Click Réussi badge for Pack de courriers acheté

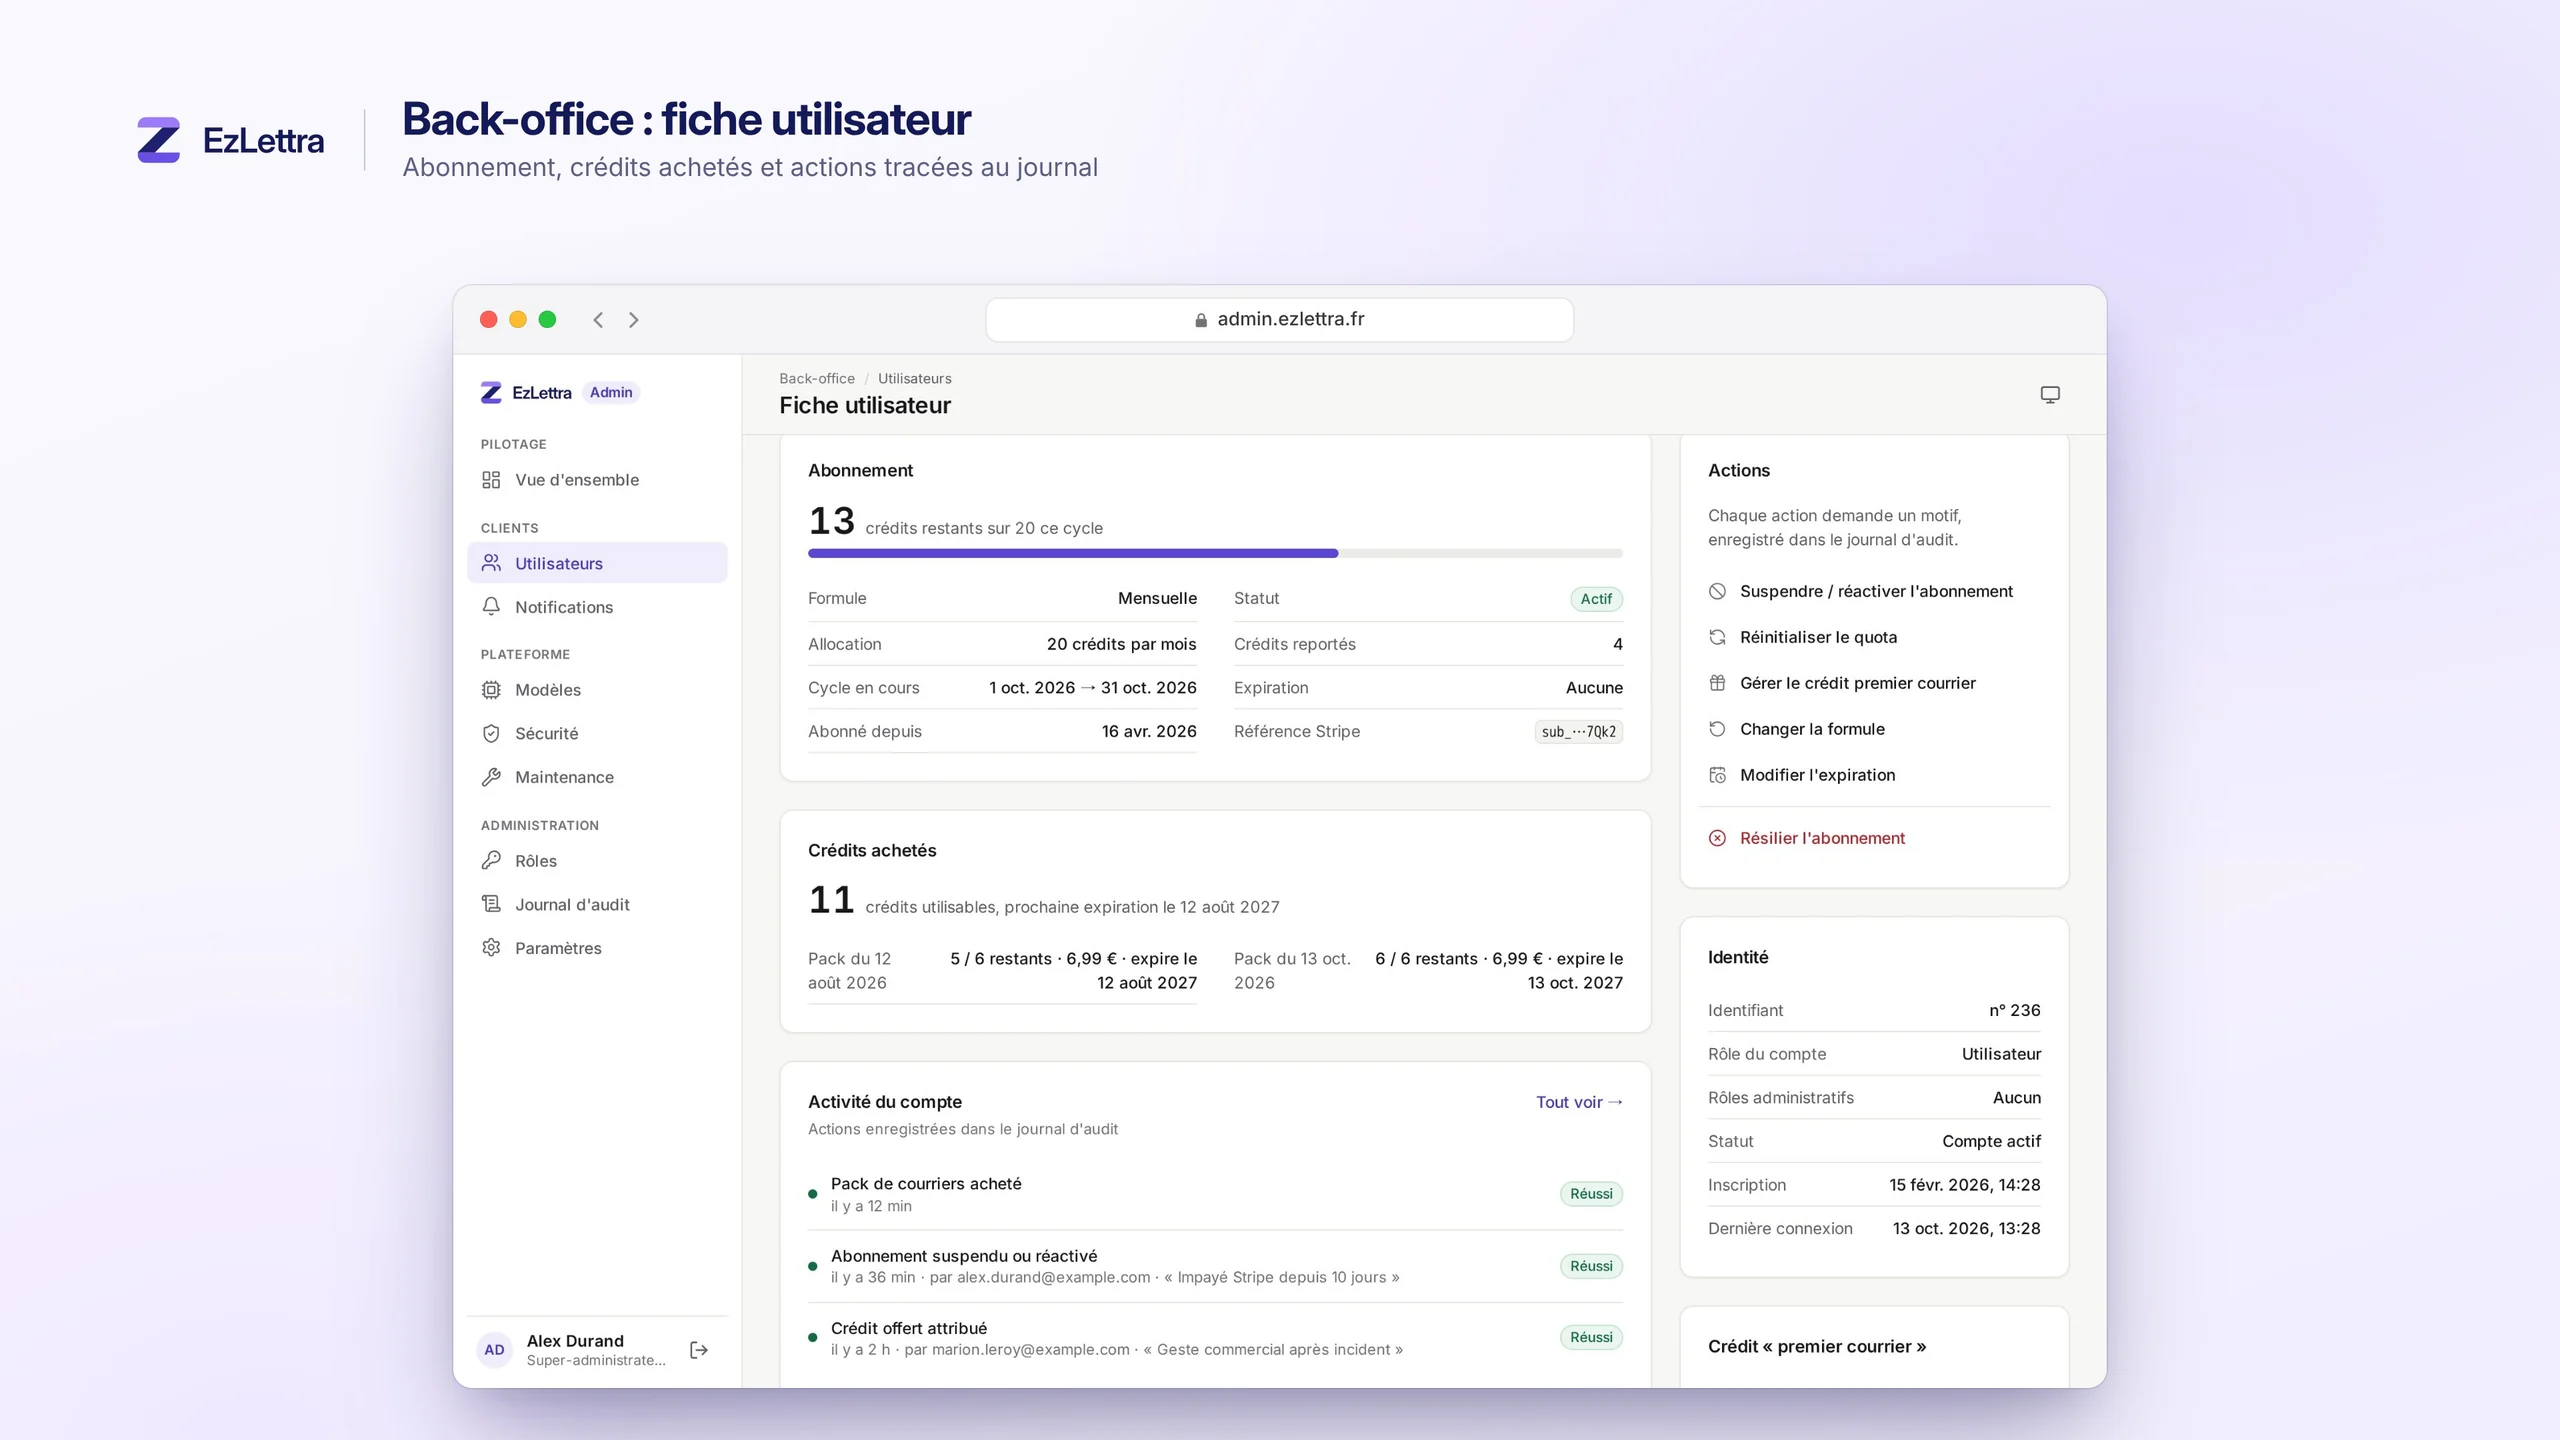pos(1591,1194)
